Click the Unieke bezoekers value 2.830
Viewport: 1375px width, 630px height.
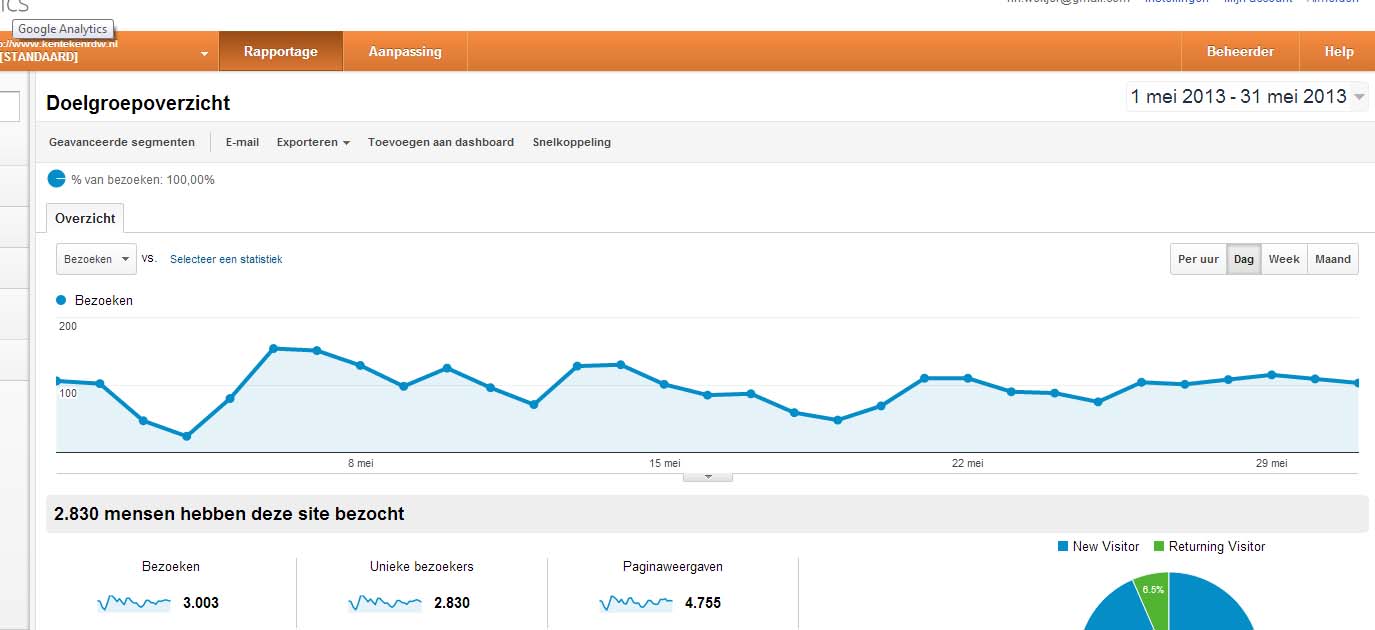tap(452, 603)
